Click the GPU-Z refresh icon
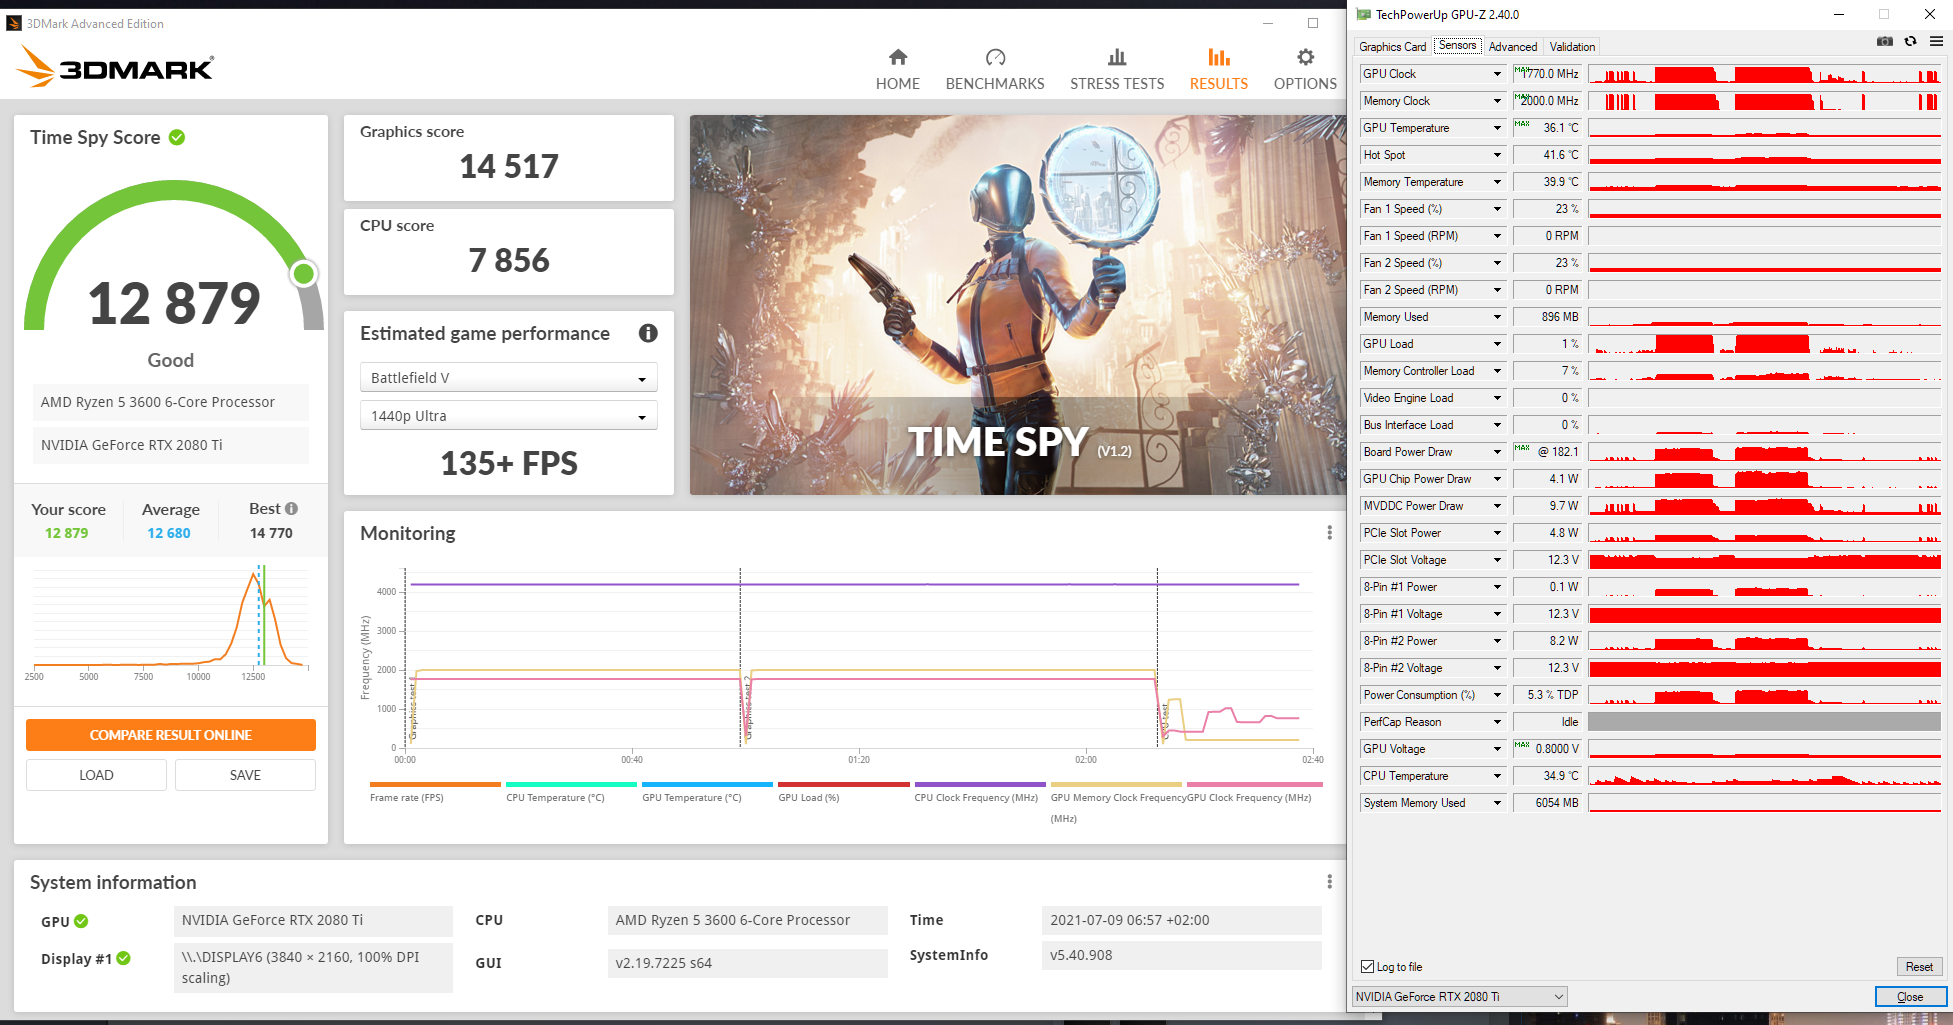The width and height of the screenshot is (1953, 1025). point(1910,41)
